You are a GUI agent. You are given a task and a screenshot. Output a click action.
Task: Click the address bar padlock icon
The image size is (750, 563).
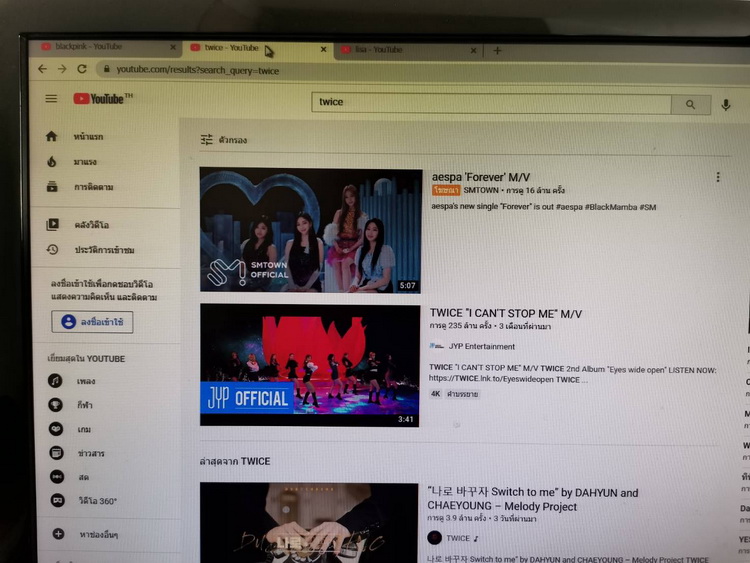(107, 69)
